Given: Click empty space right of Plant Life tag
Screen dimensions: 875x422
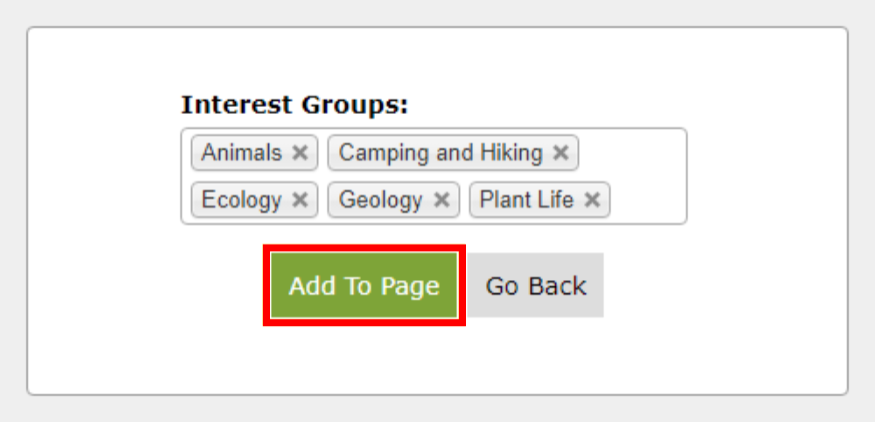Looking at the screenshot, I should click(647, 199).
